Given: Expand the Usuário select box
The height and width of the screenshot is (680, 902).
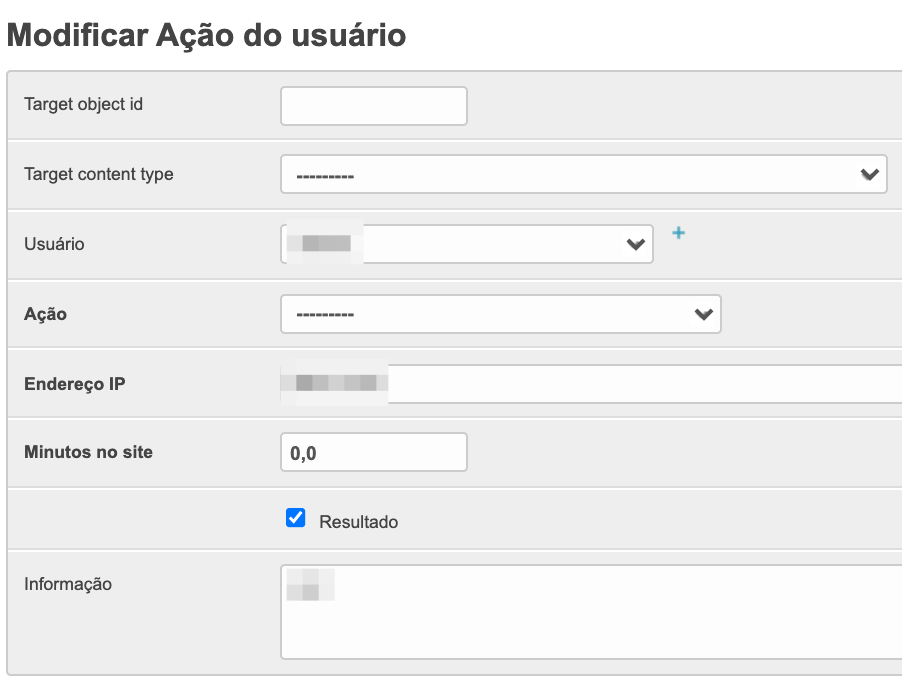Looking at the screenshot, I should coord(467,244).
